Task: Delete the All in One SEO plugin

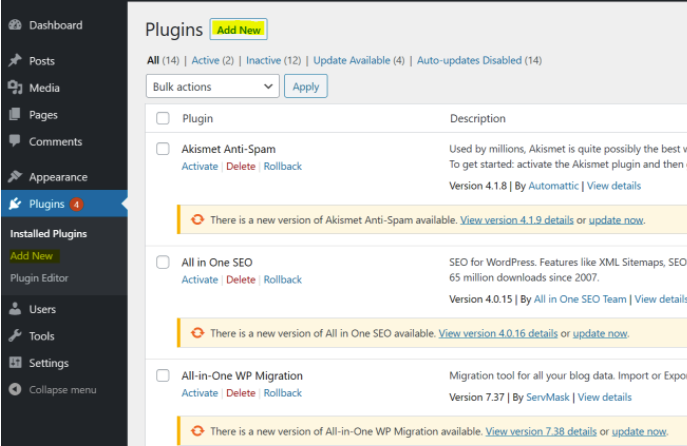Action: pyautogui.click(x=241, y=280)
